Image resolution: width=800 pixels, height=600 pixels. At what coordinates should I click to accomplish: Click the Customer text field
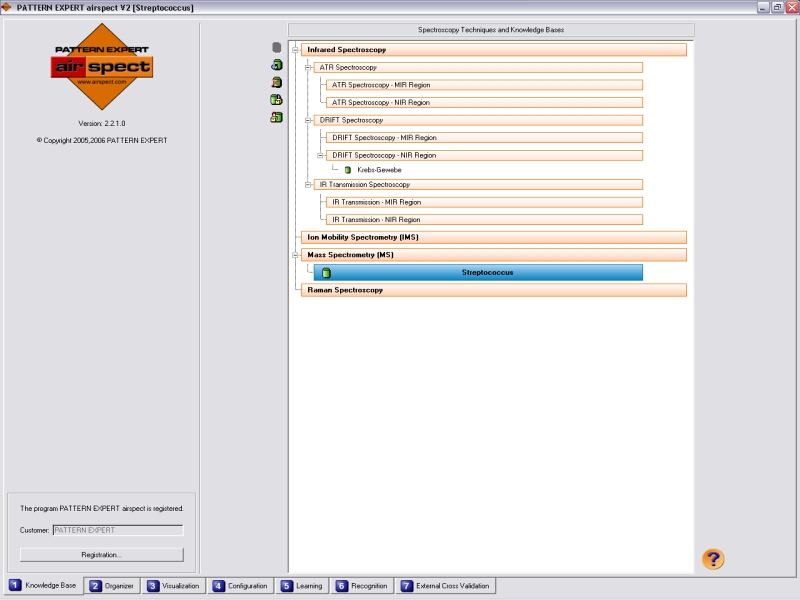coord(117,530)
